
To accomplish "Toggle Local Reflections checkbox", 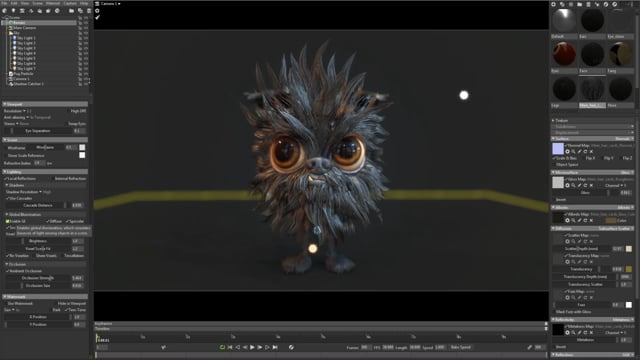I will point(6,178).
